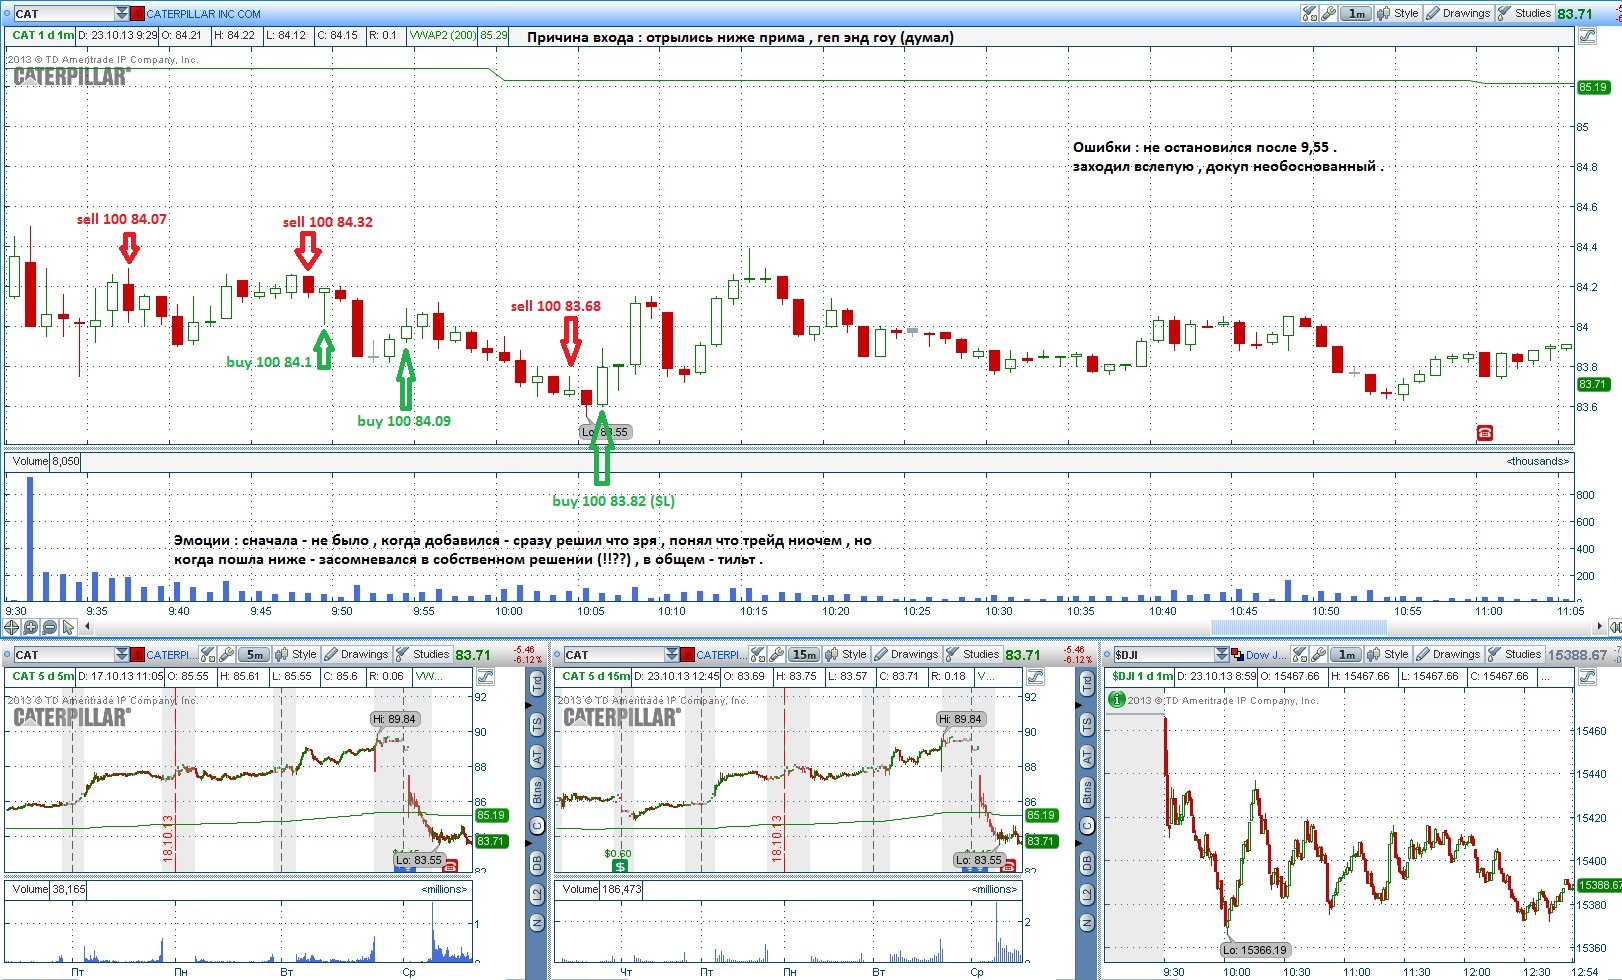Click green dollar dividend icon on 15m chart
The height and width of the screenshot is (980, 1622).
point(620,866)
